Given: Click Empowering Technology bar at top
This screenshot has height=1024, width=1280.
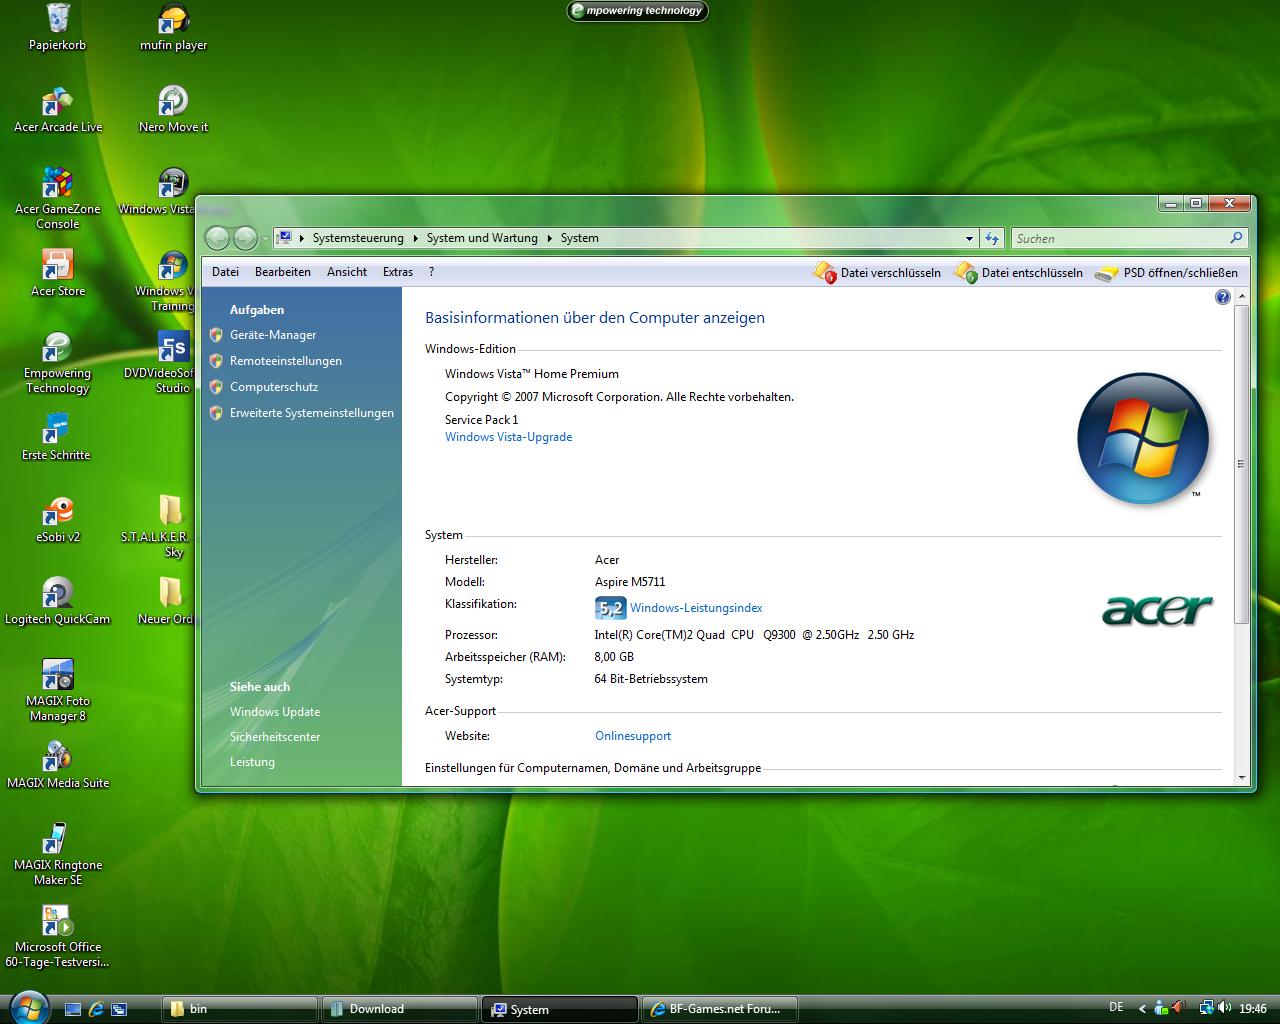Looking at the screenshot, I should tap(637, 11).
